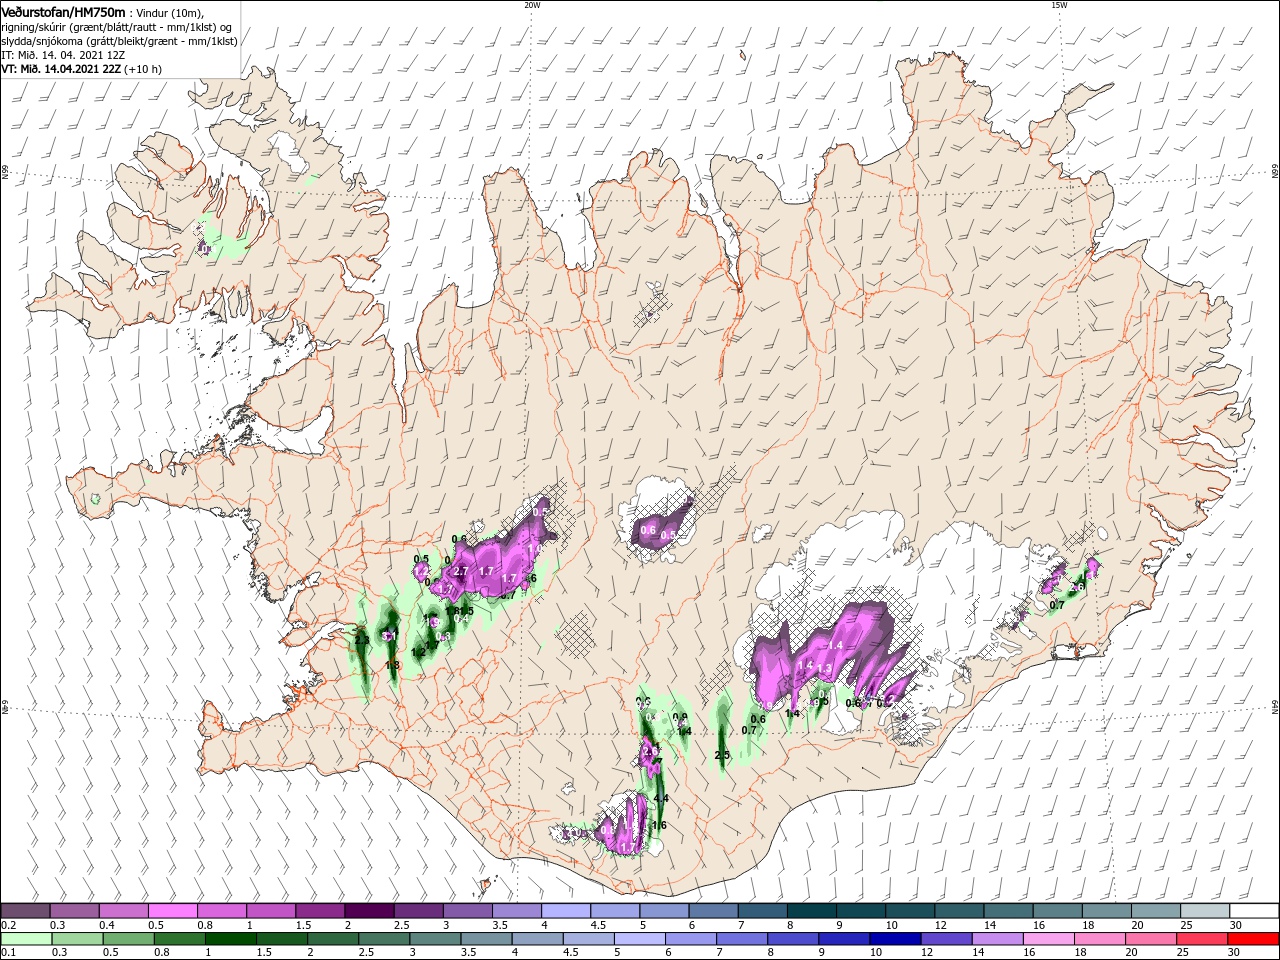Pick the lower-scale swatch between 20 and 25

1149,939
